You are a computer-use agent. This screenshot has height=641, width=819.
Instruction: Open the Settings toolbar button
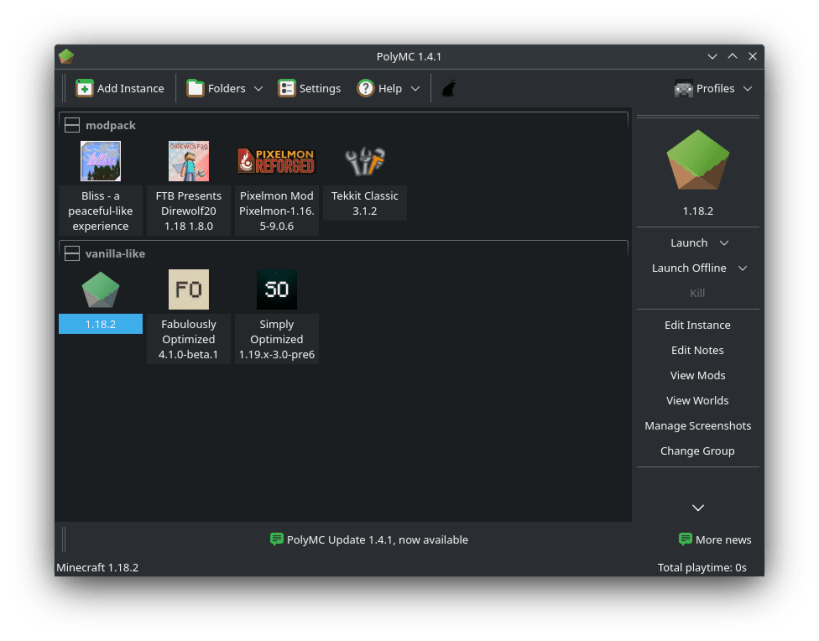(309, 88)
